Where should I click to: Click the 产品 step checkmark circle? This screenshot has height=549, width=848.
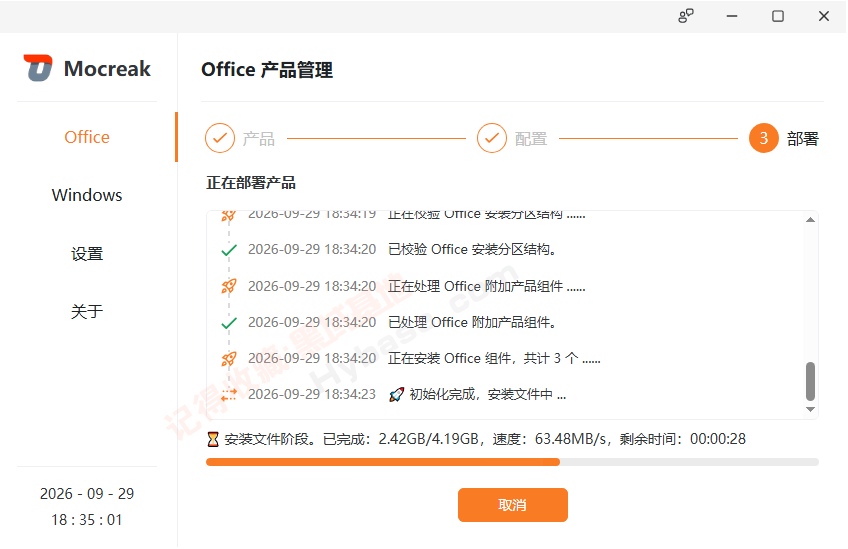coord(220,138)
